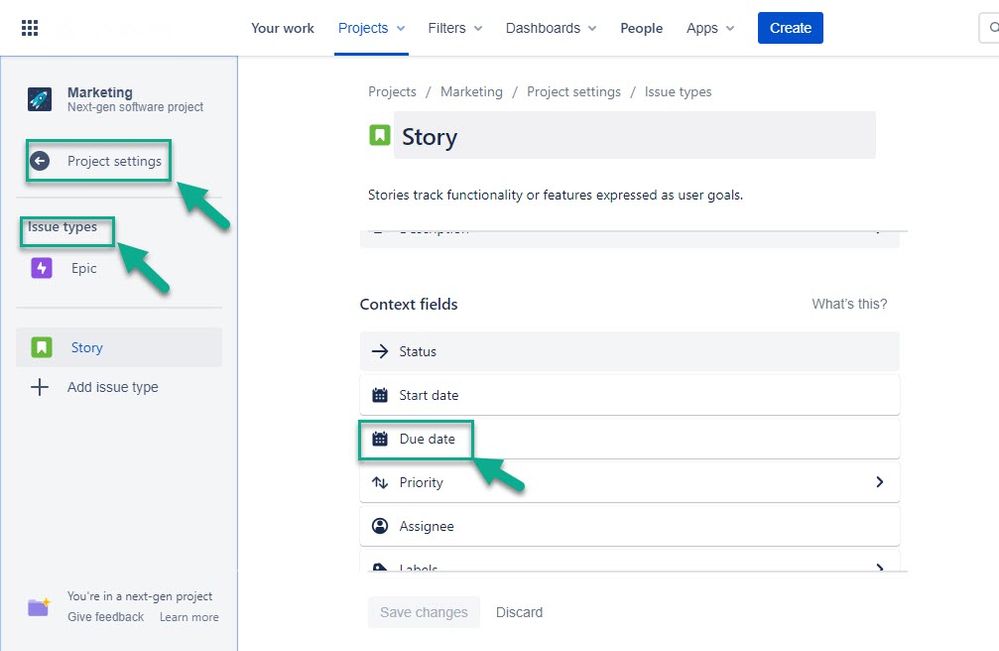Image resolution: width=999 pixels, height=651 pixels.
Task: Click Project settings in the breadcrumb
Action: (x=573, y=92)
